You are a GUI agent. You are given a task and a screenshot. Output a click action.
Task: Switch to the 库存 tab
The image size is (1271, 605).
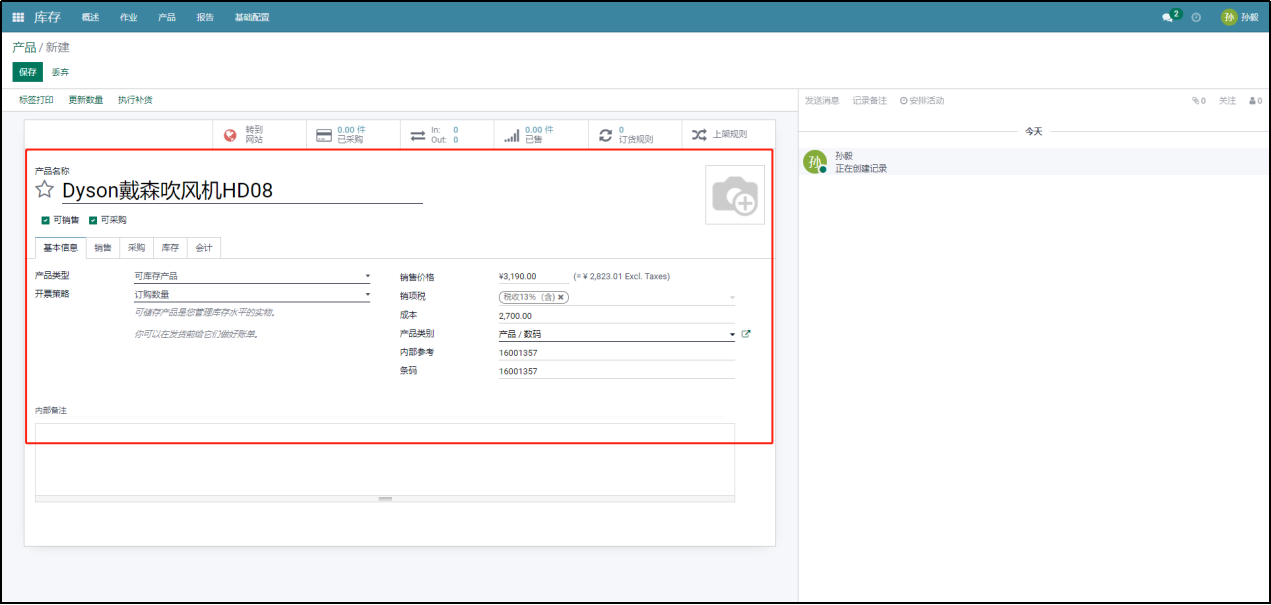tap(170, 248)
